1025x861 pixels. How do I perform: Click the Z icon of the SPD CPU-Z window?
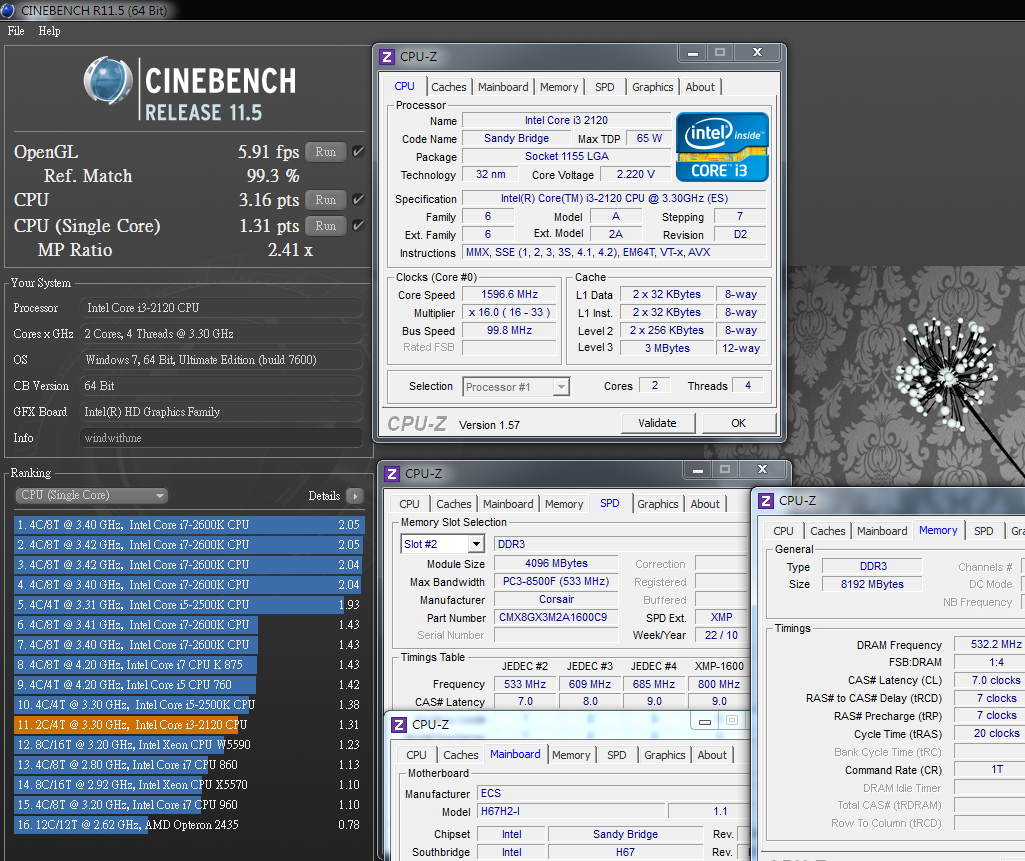tap(392, 474)
